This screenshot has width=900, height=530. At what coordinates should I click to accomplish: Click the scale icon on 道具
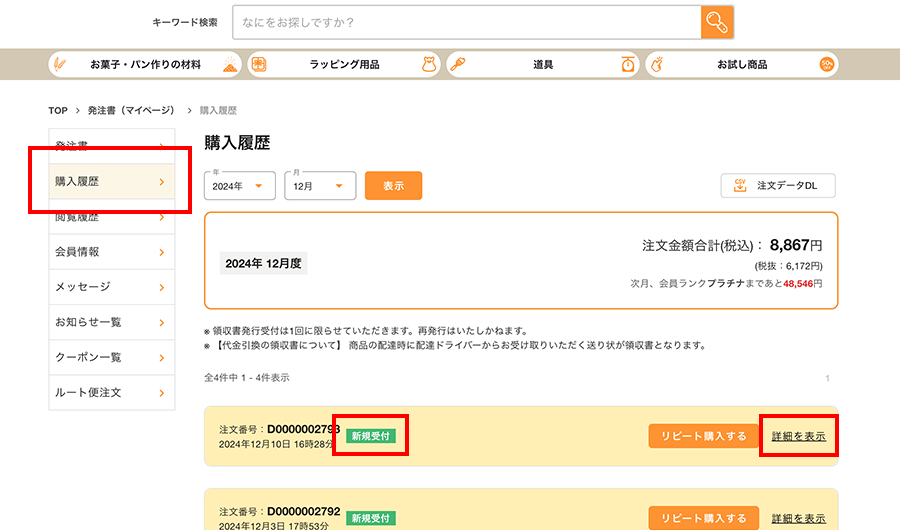pyautogui.click(x=627, y=64)
